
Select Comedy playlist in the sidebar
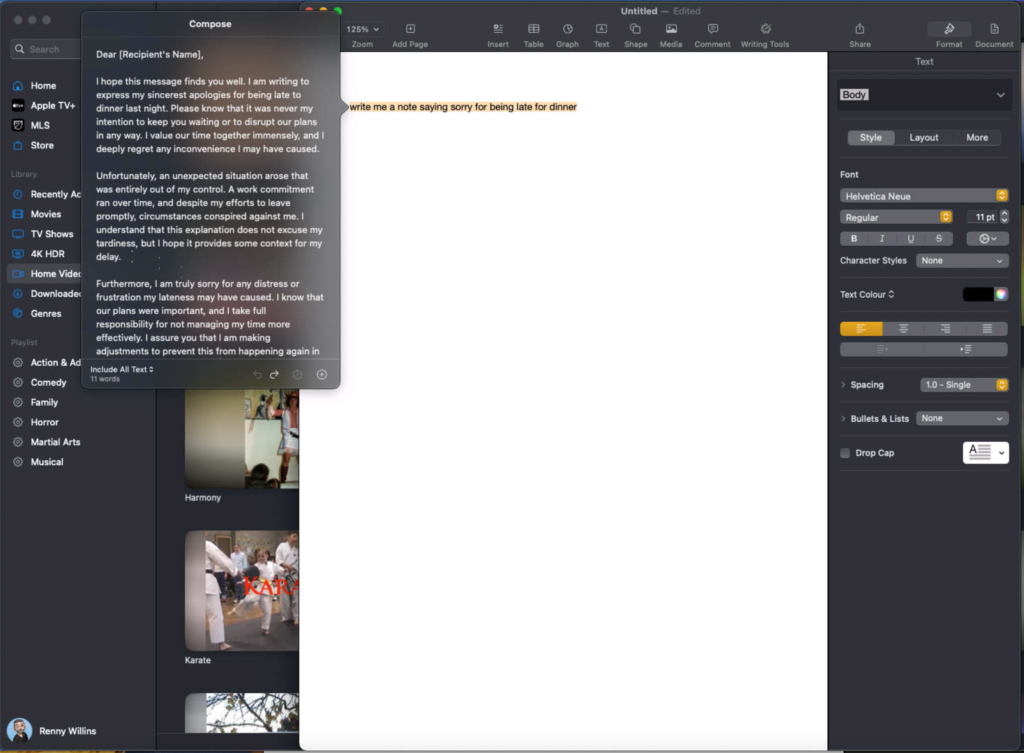tap(48, 382)
